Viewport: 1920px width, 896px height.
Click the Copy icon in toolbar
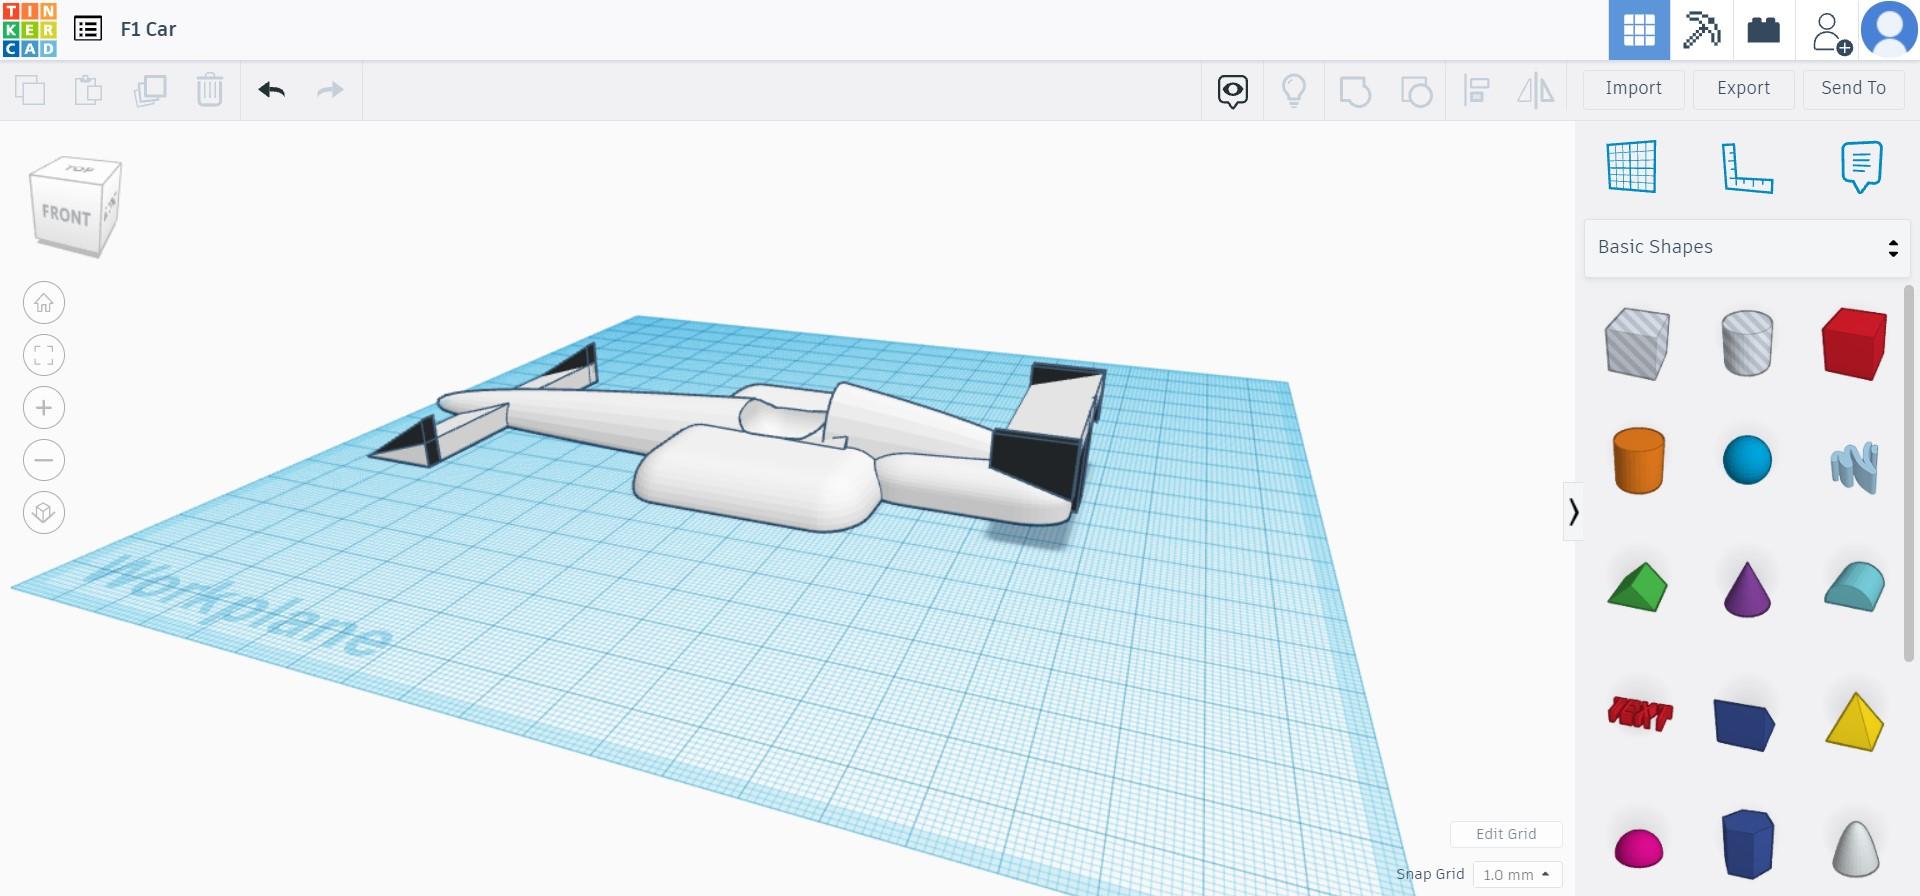30,90
